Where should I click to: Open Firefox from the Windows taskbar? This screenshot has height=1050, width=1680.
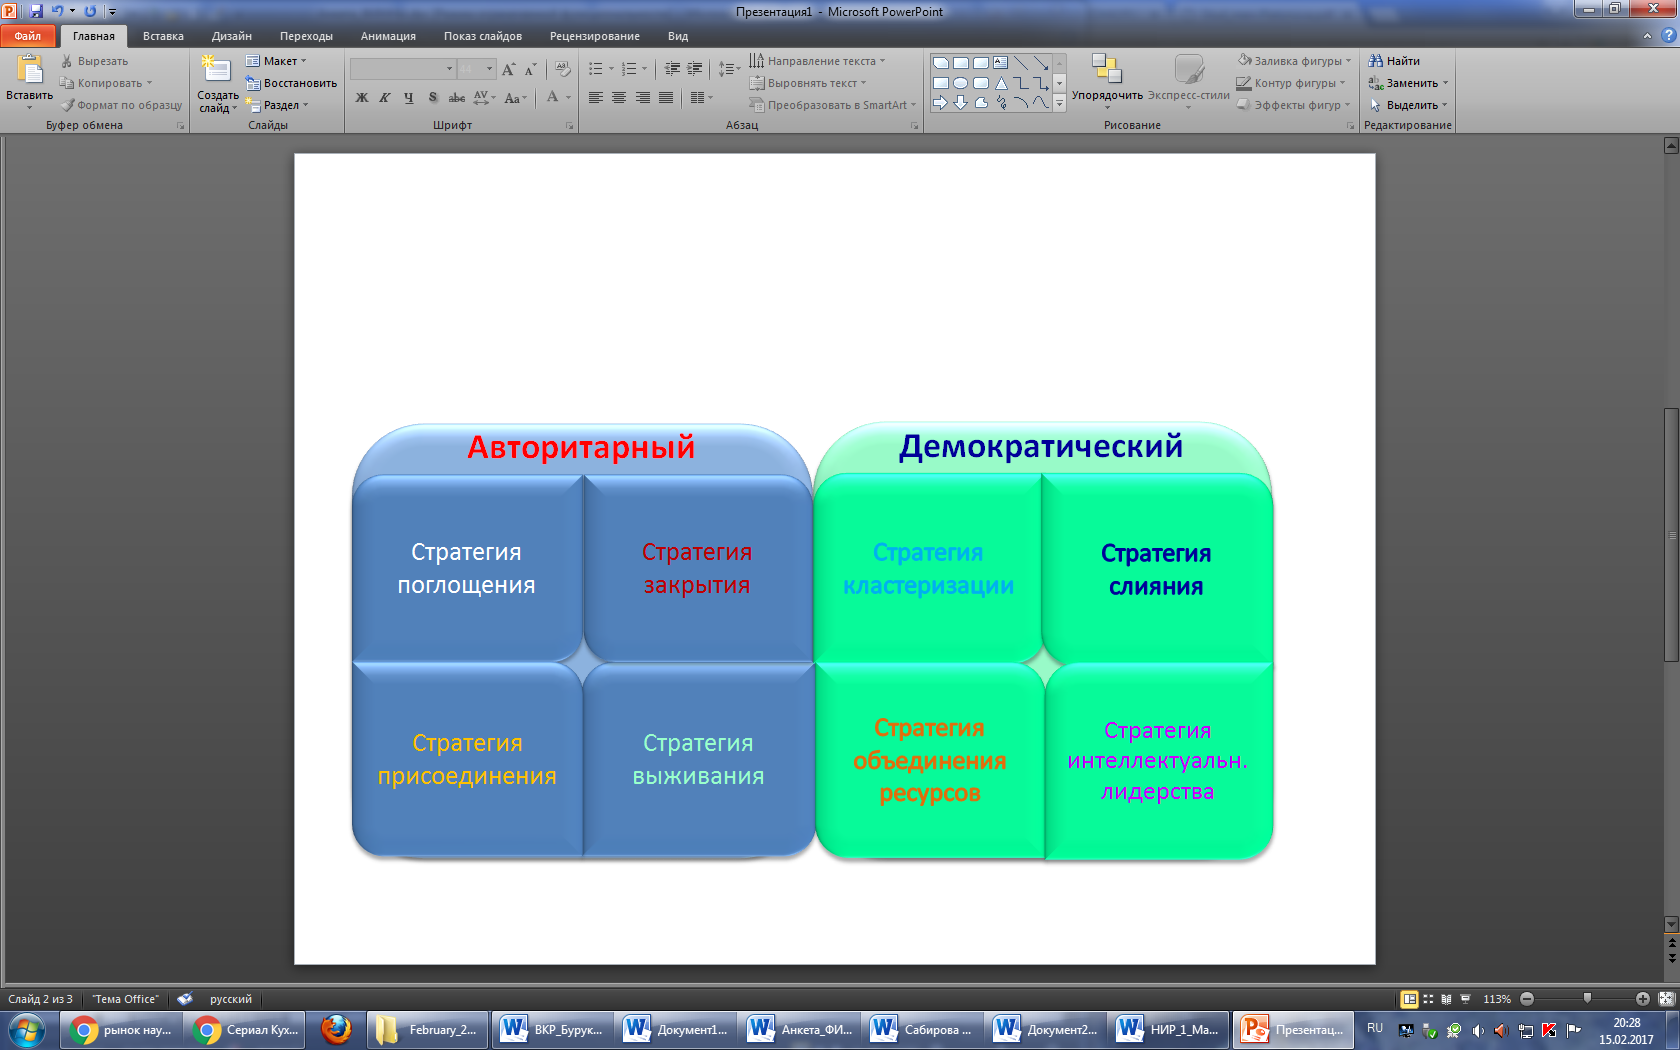point(336,1029)
